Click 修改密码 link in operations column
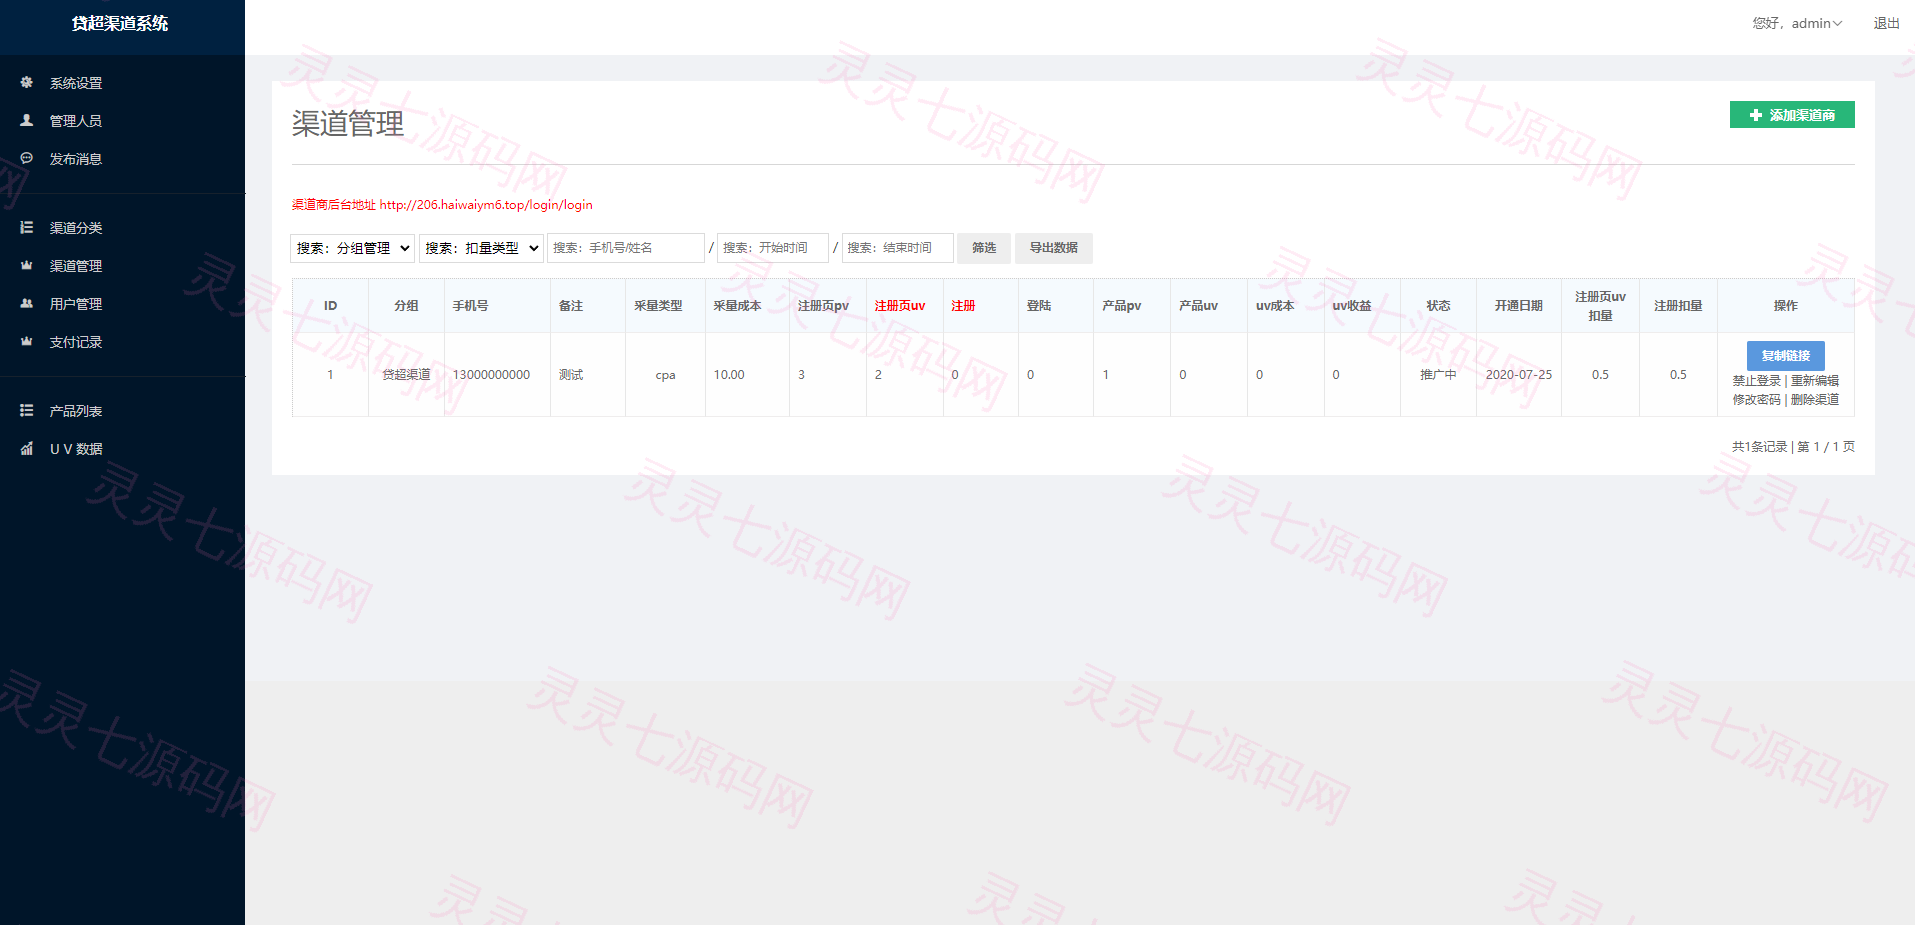Image resolution: width=1915 pixels, height=925 pixels. click(x=1757, y=400)
